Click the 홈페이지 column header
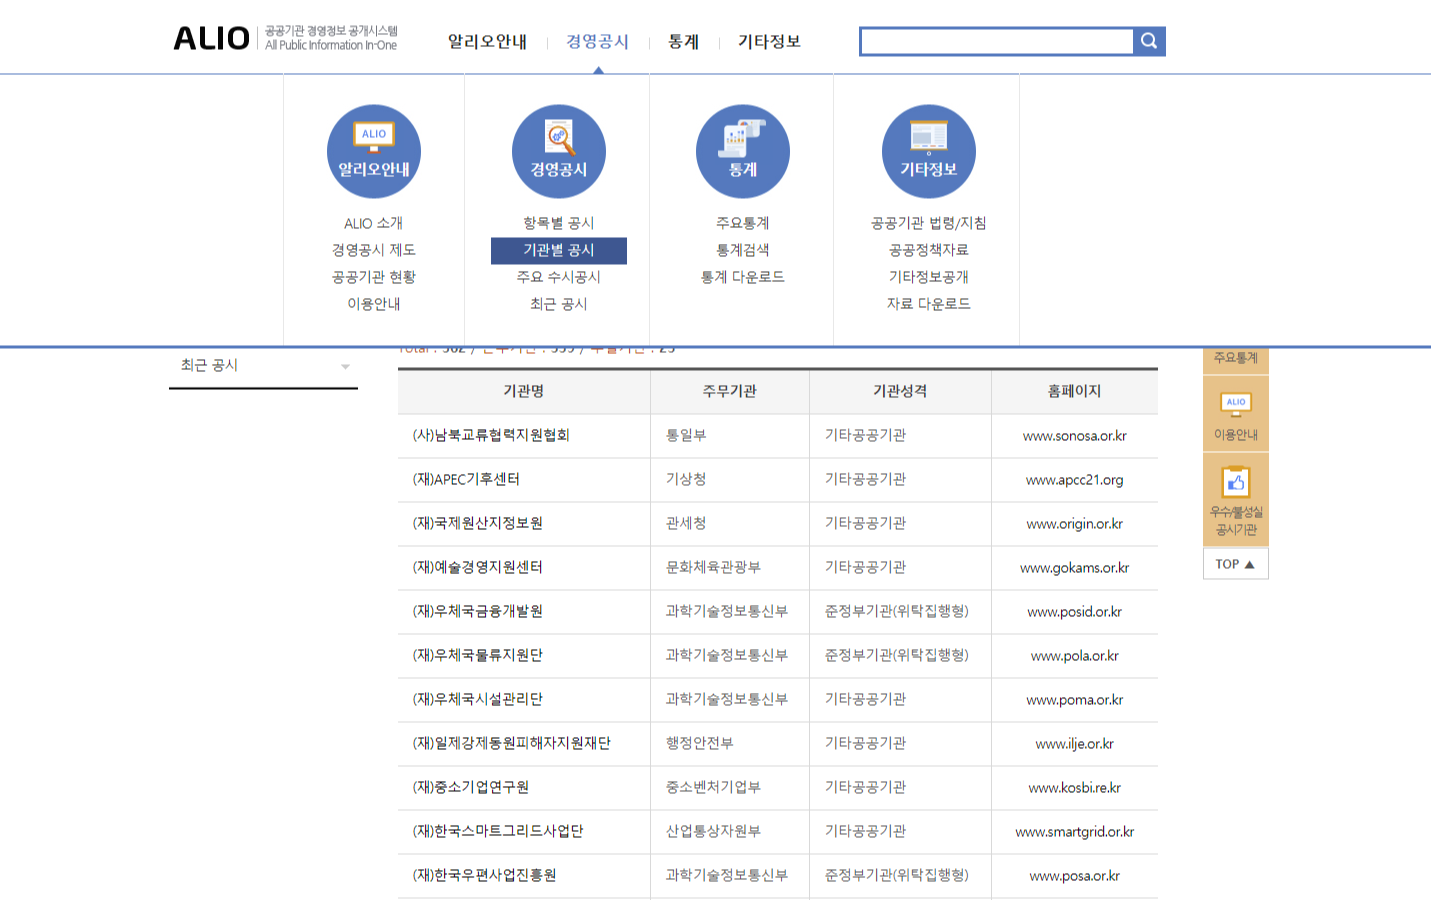1431x900 pixels. click(1075, 392)
